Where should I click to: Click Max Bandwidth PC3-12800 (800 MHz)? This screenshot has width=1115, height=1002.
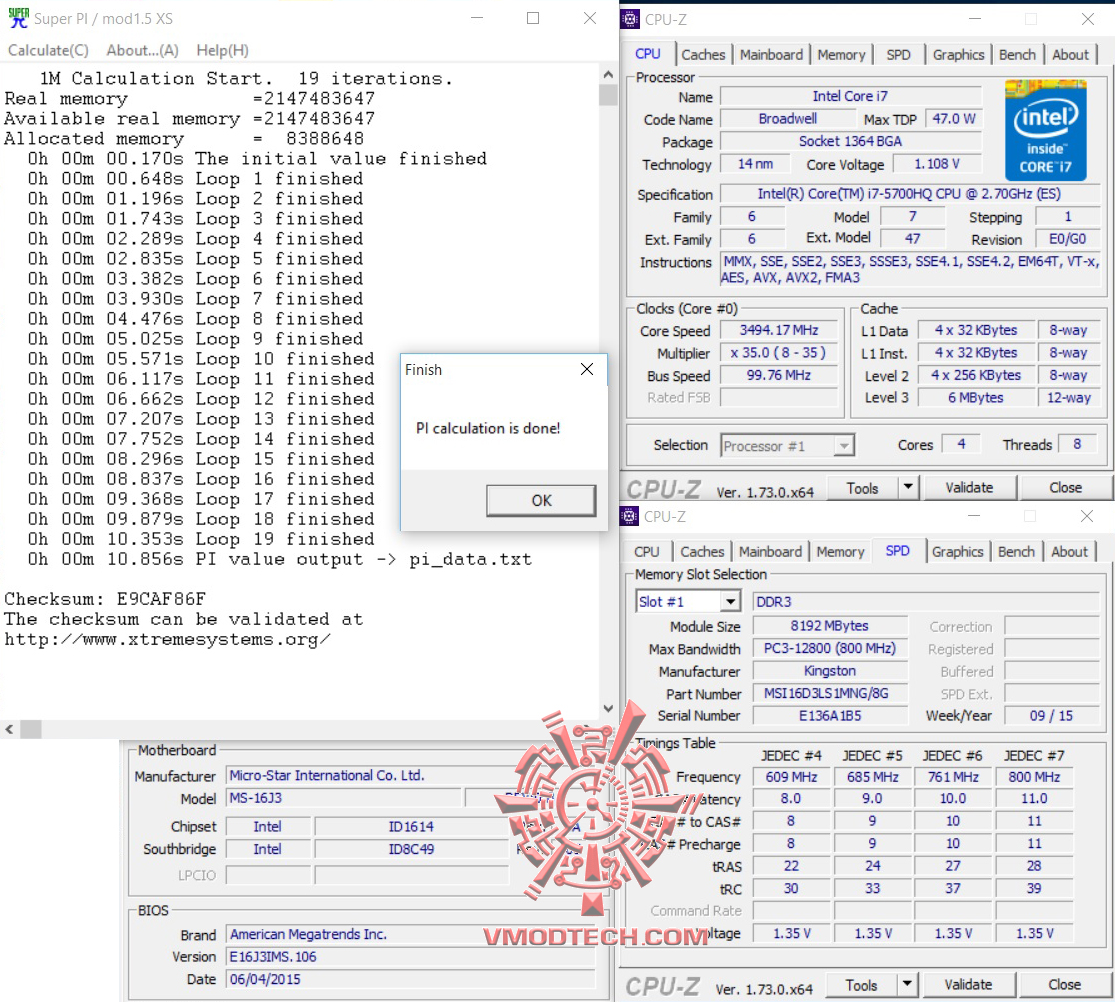tap(830, 649)
